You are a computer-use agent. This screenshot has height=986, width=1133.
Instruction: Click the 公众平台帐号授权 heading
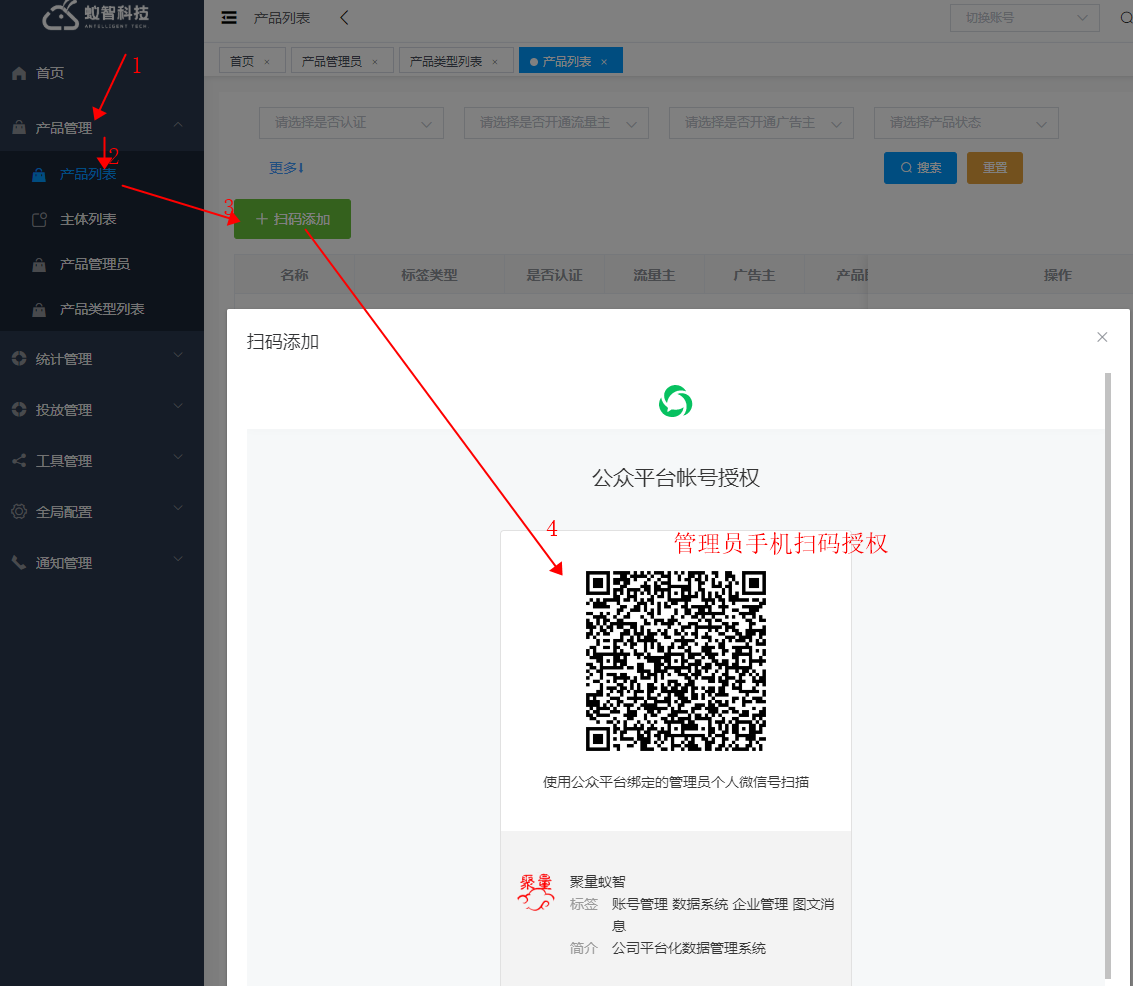pyautogui.click(x=676, y=477)
